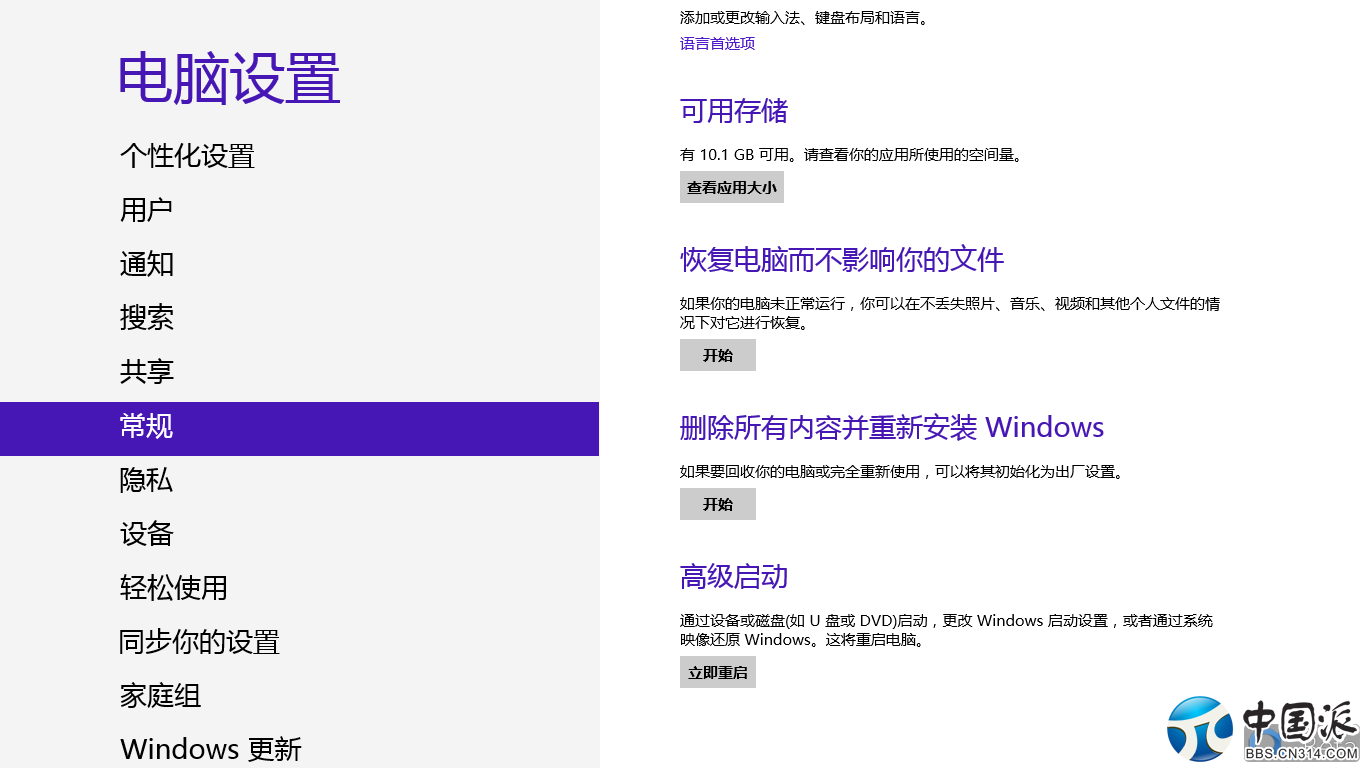This screenshot has height=768, width=1366.
Task: Select the highlighted 常规 category
Action: point(299,429)
